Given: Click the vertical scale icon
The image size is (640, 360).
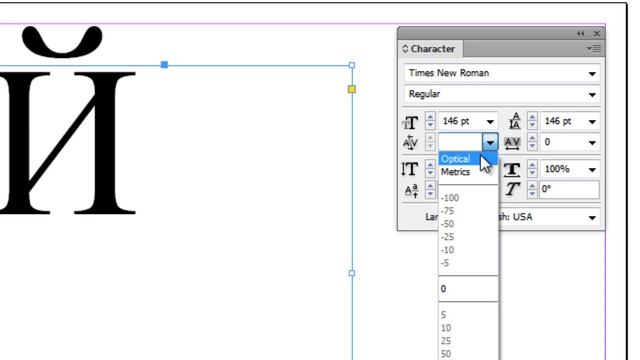Looking at the screenshot, I should (410, 169).
